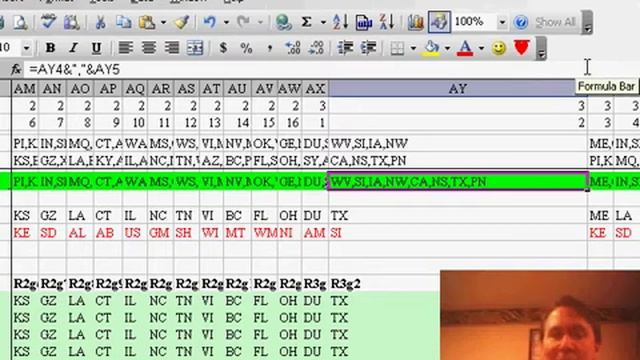The image size is (640, 360).
Task: Toggle Underline formatting
Action: click(96, 48)
